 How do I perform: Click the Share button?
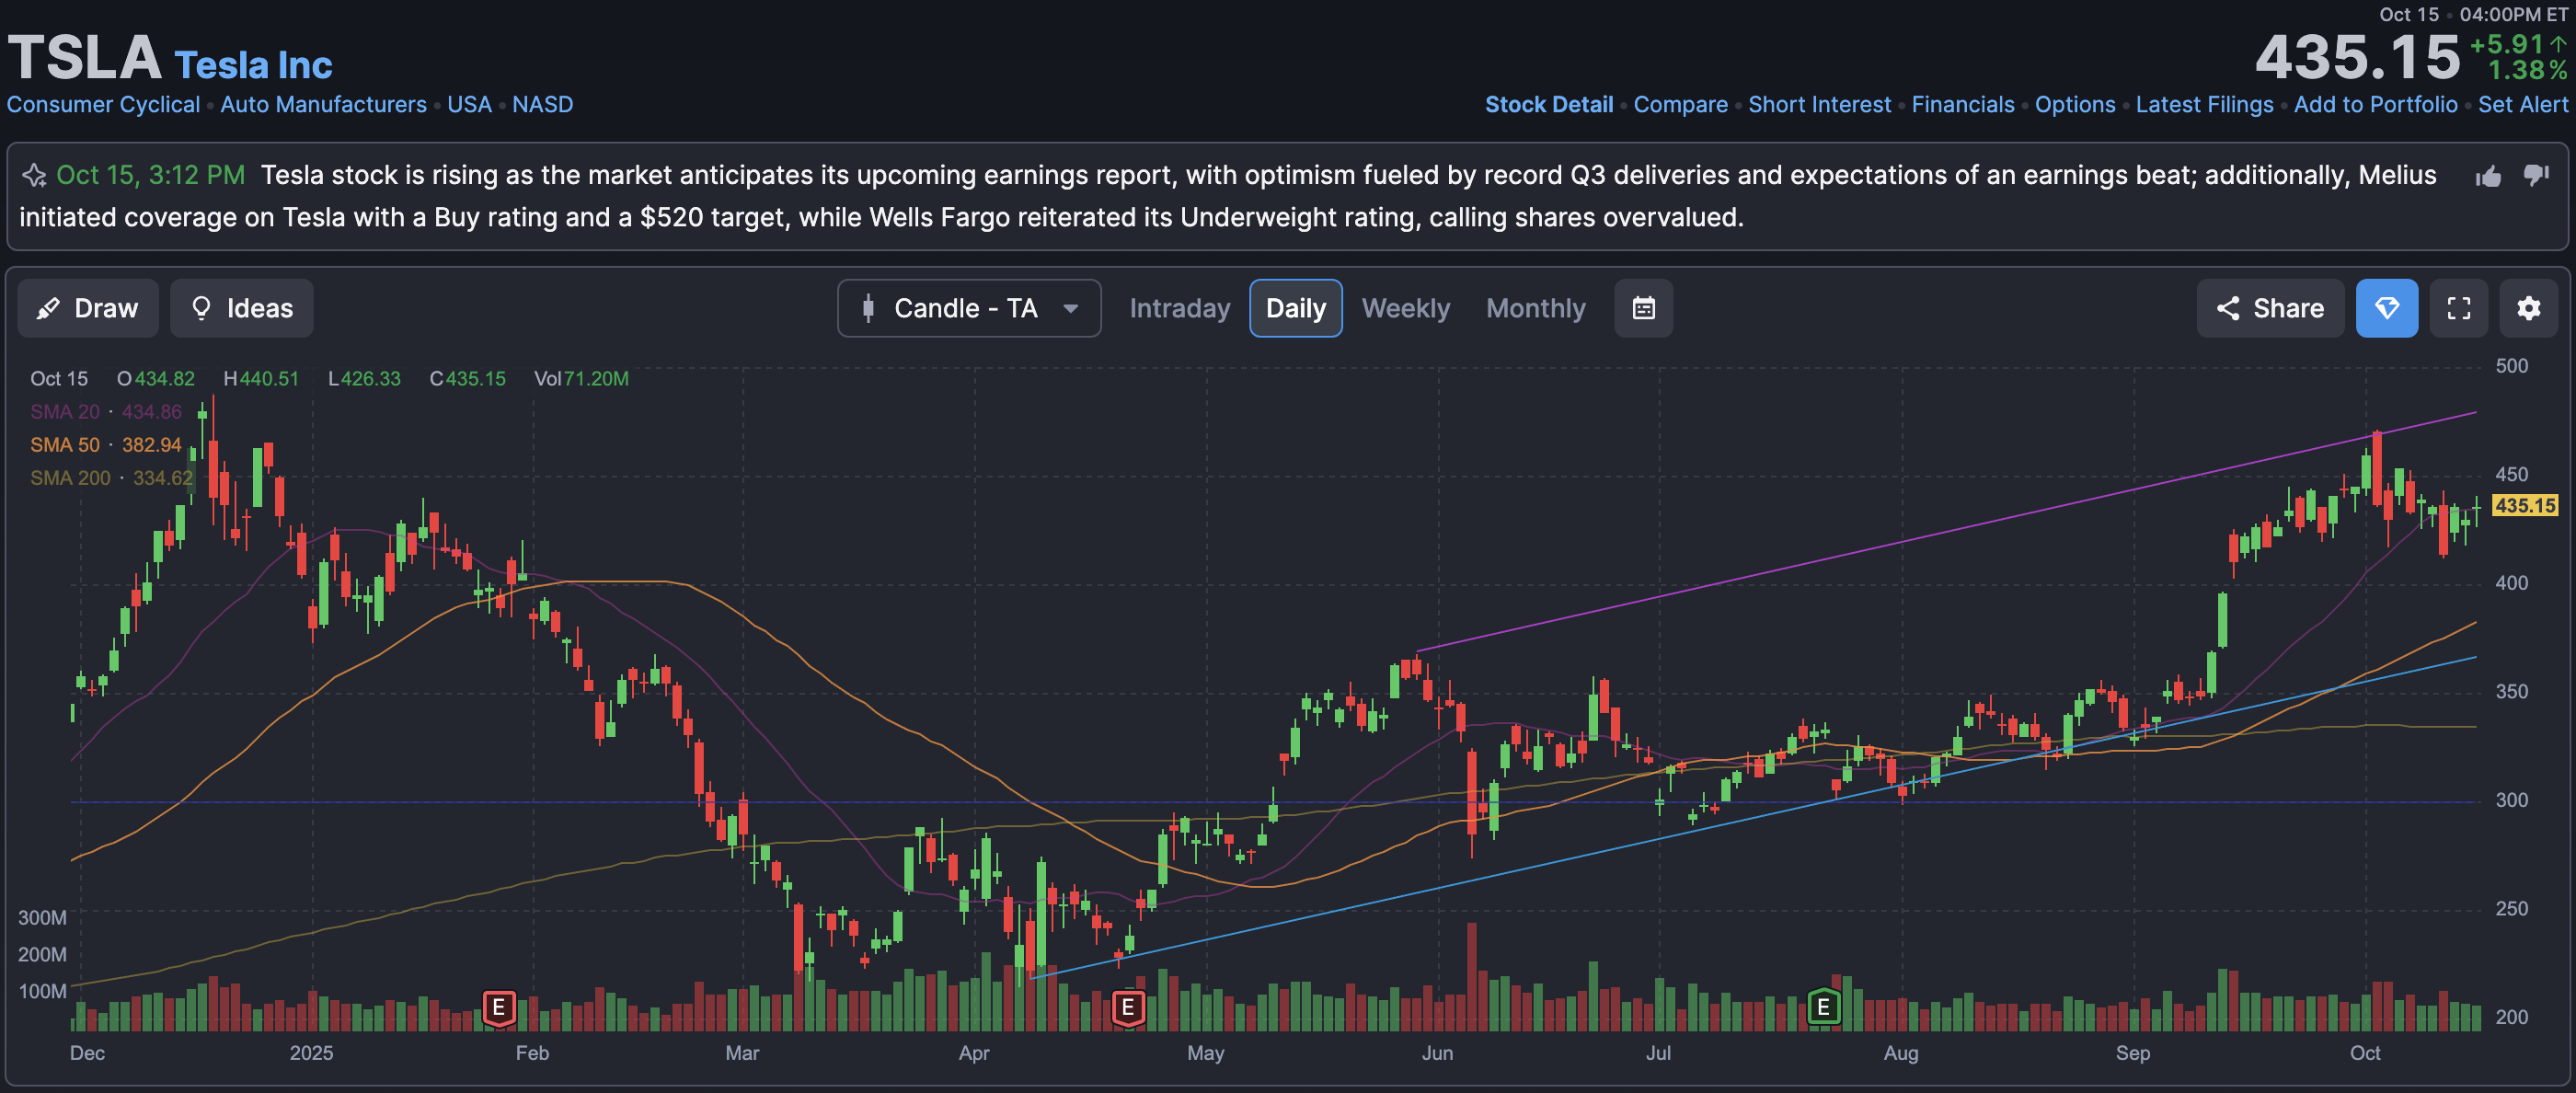click(x=2269, y=308)
